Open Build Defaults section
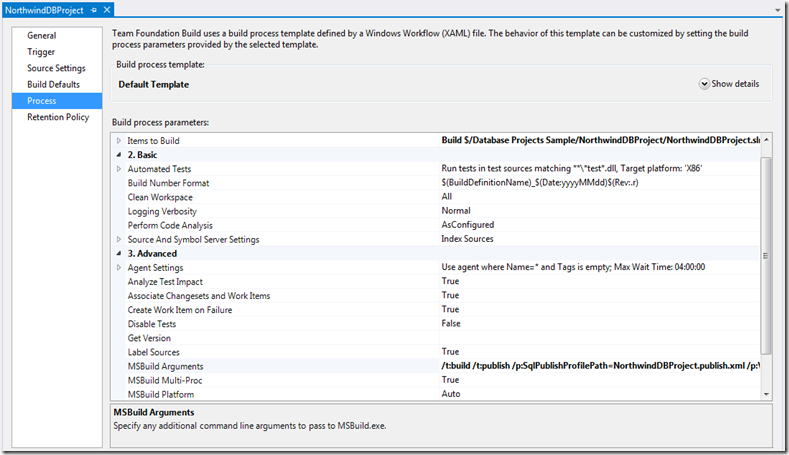This screenshot has height=455, width=789. point(53,85)
